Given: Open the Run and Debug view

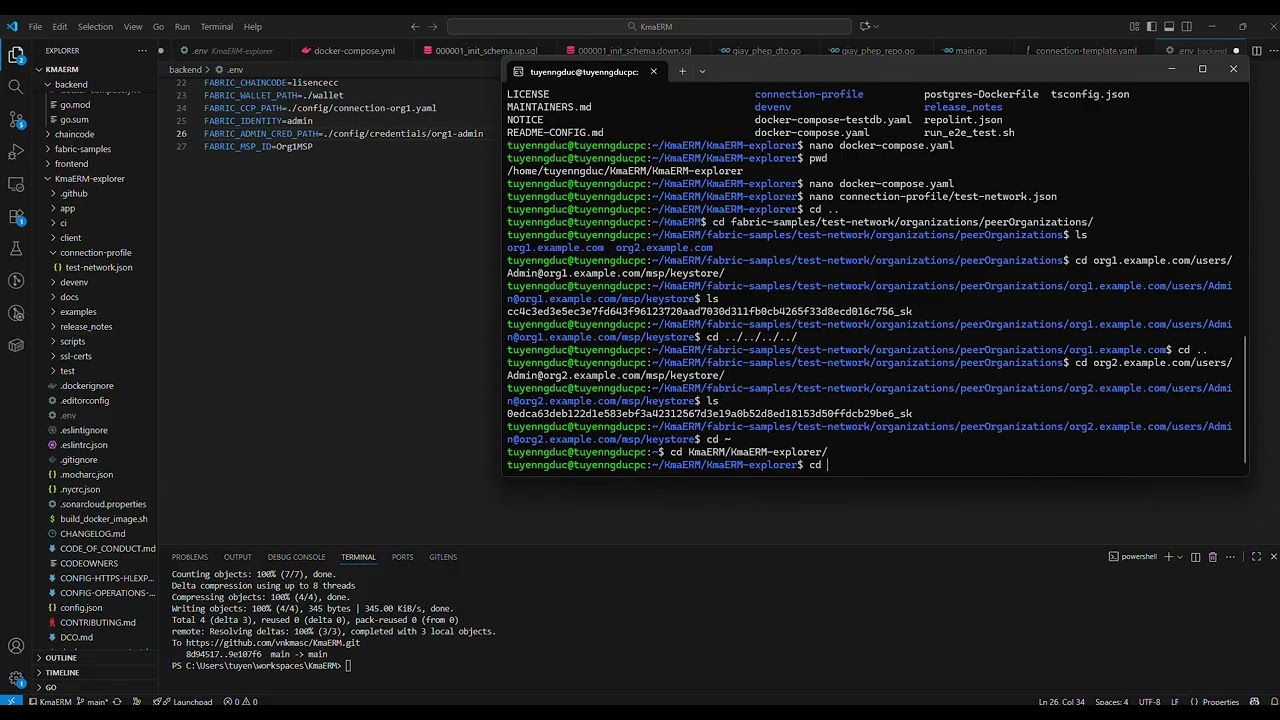Looking at the screenshot, I should [x=16, y=152].
